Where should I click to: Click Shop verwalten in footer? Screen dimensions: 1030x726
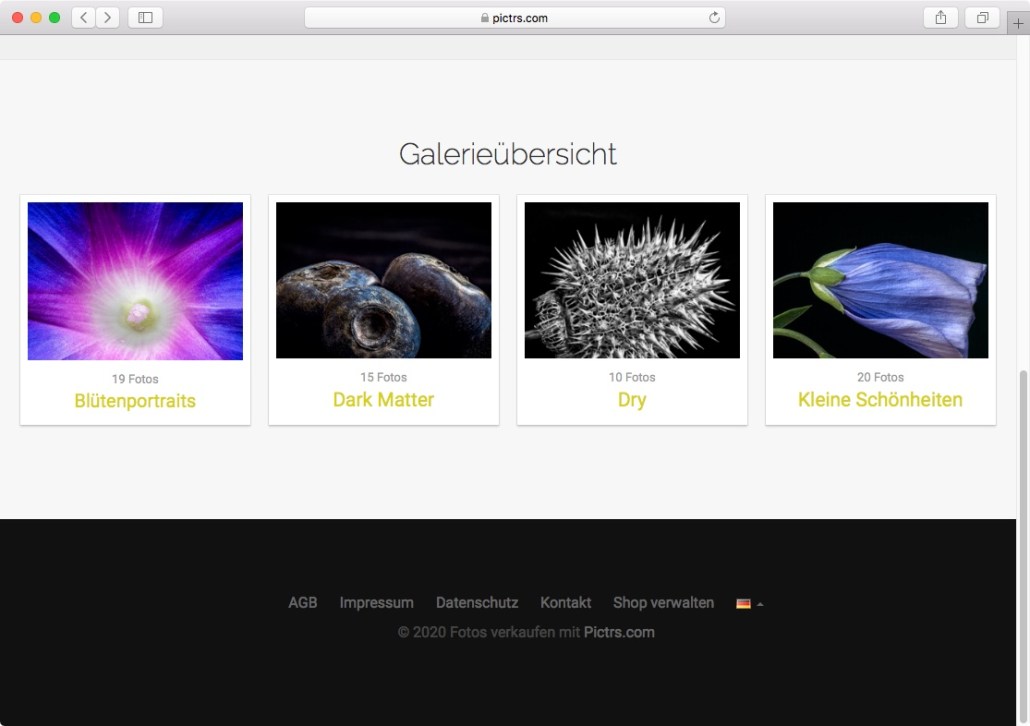point(663,602)
